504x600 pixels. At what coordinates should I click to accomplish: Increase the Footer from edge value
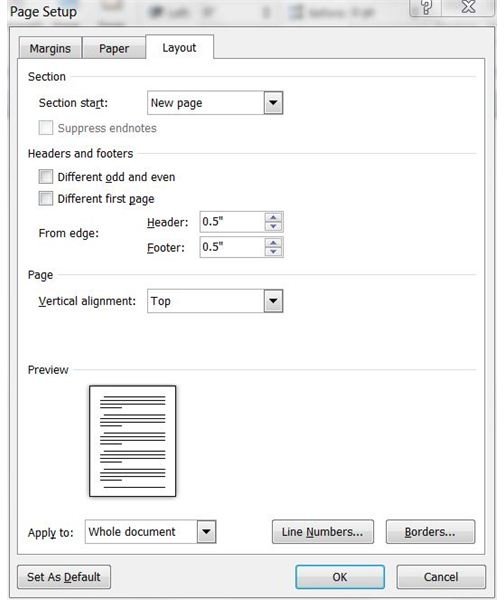[273, 242]
